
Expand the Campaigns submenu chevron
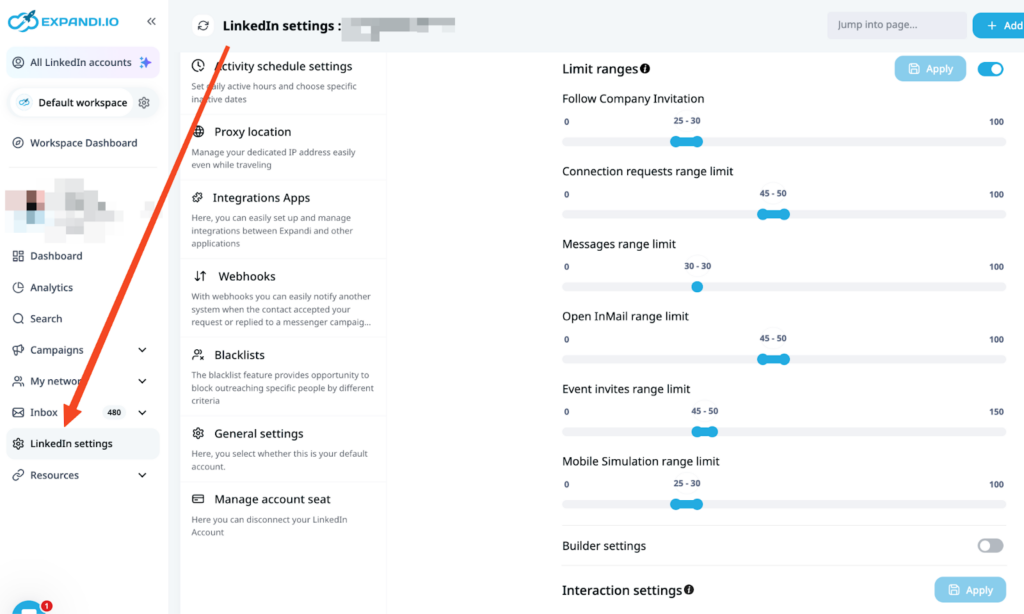coord(142,350)
